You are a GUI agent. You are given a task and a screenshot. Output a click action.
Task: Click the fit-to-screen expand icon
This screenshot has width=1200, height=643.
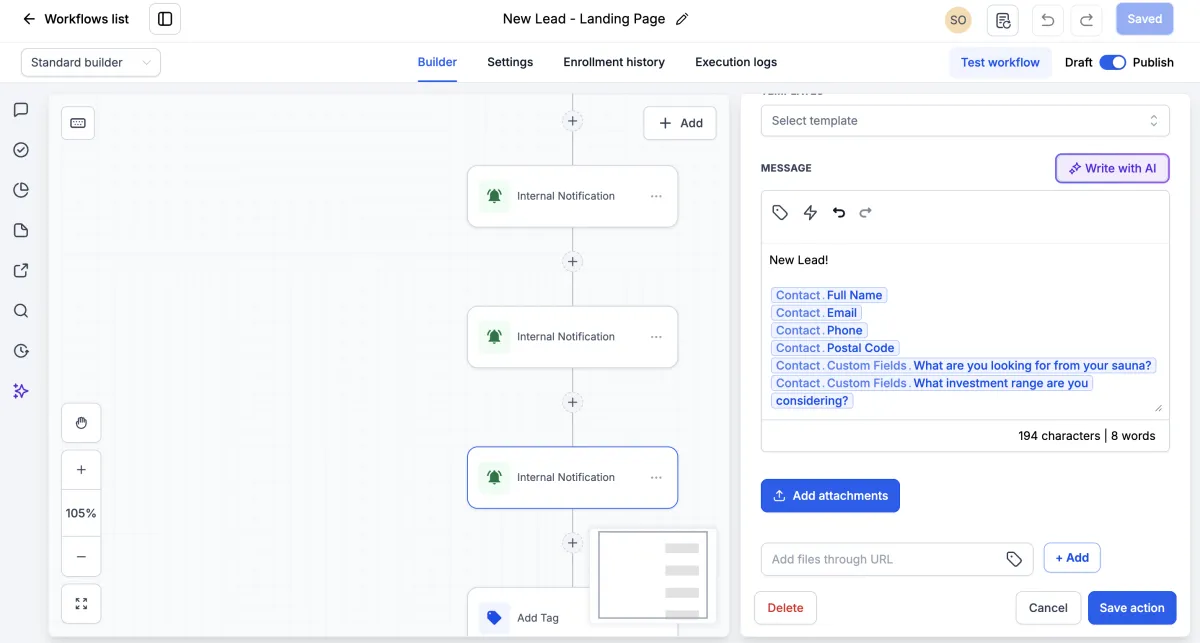(81, 604)
